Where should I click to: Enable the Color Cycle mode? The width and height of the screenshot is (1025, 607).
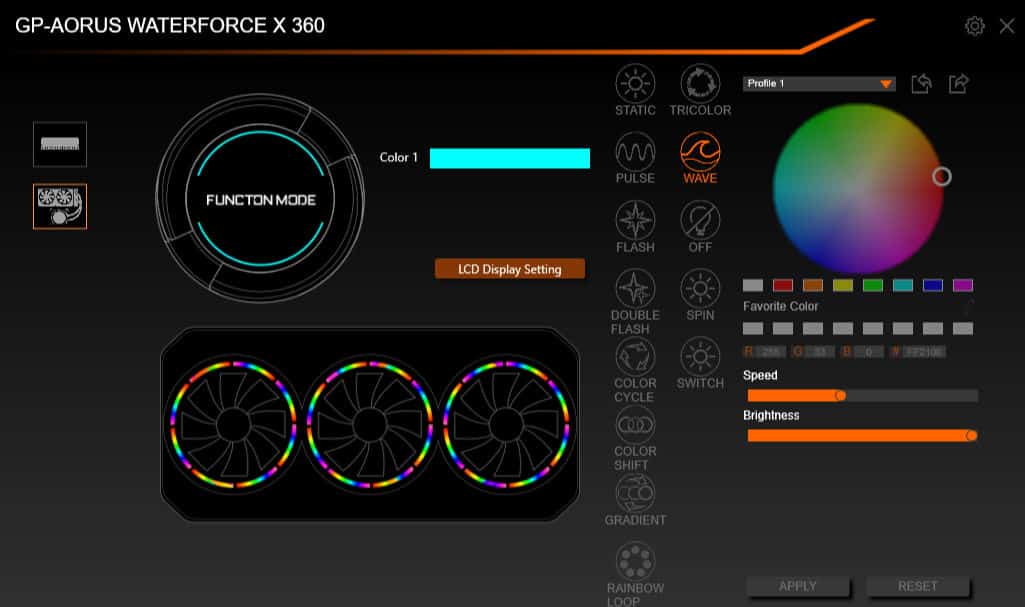click(x=635, y=370)
